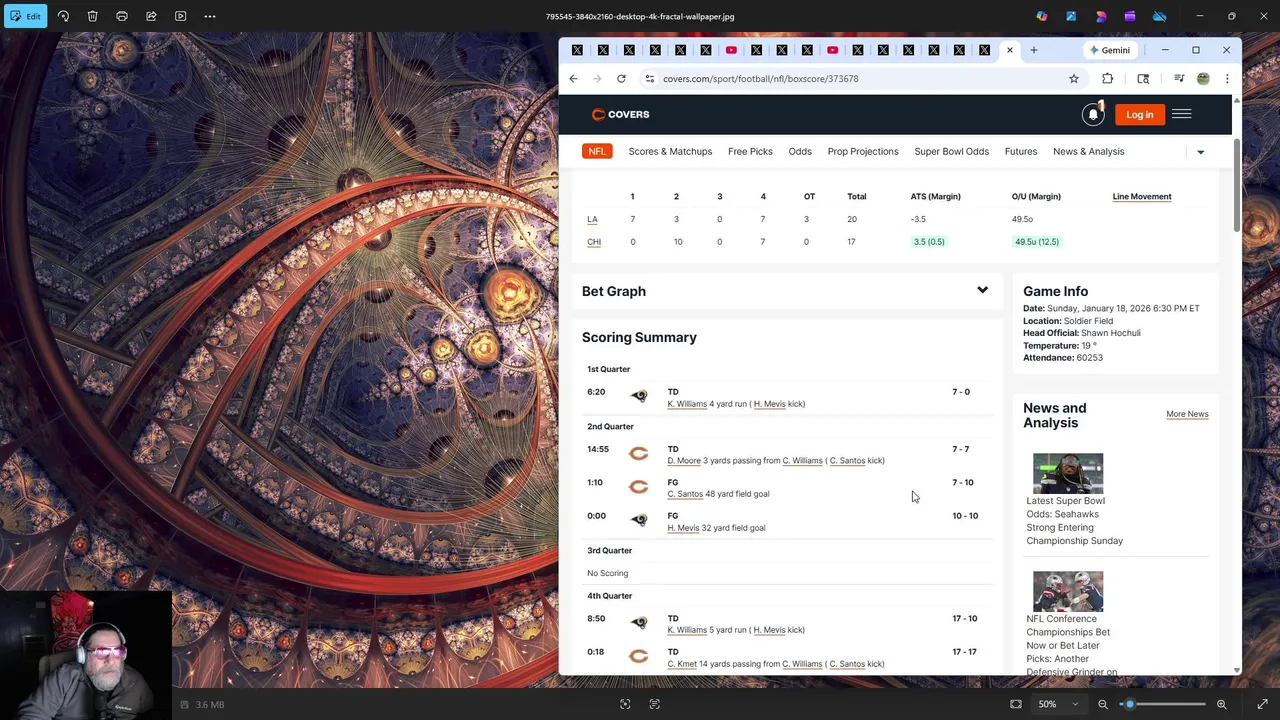Click the 3.5 (0.5) ATS margin cell
This screenshot has width=1280, height=720.
click(928, 242)
